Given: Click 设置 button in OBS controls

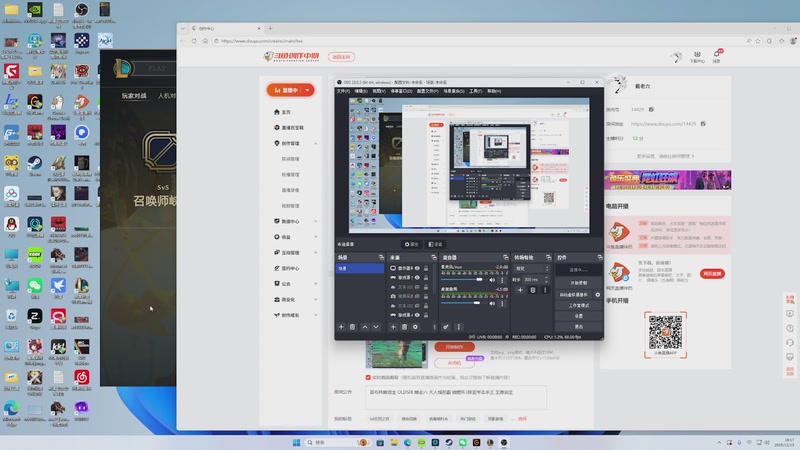Looking at the screenshot, I should coord(579,316).
